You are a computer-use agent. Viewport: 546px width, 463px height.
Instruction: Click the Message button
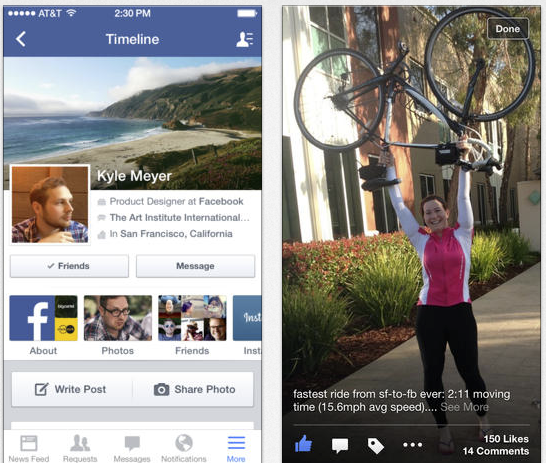click(x=195, y=266)
